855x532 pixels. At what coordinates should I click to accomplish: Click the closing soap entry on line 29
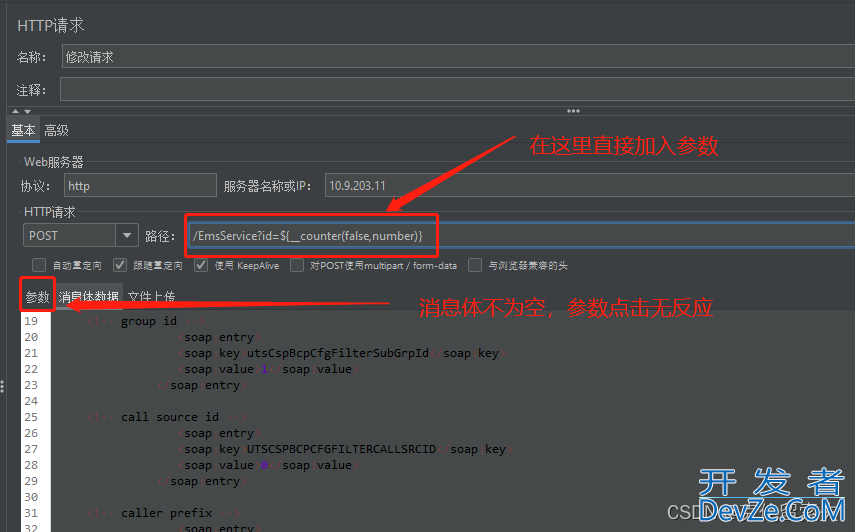202,481
